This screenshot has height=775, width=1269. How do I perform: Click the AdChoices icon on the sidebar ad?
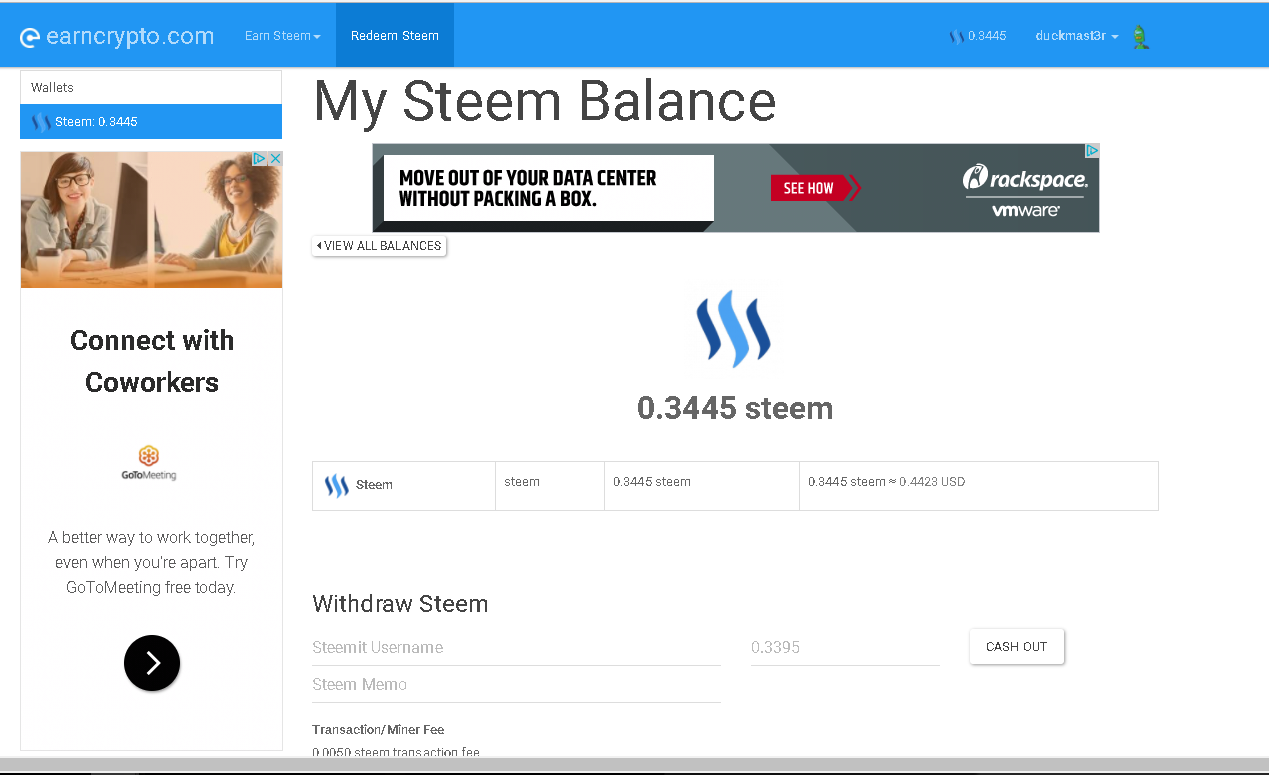(259, 159)
